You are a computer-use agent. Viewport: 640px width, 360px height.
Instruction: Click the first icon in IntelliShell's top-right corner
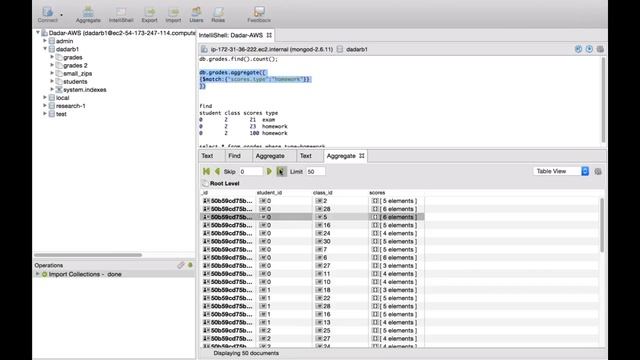pos(578,49)
